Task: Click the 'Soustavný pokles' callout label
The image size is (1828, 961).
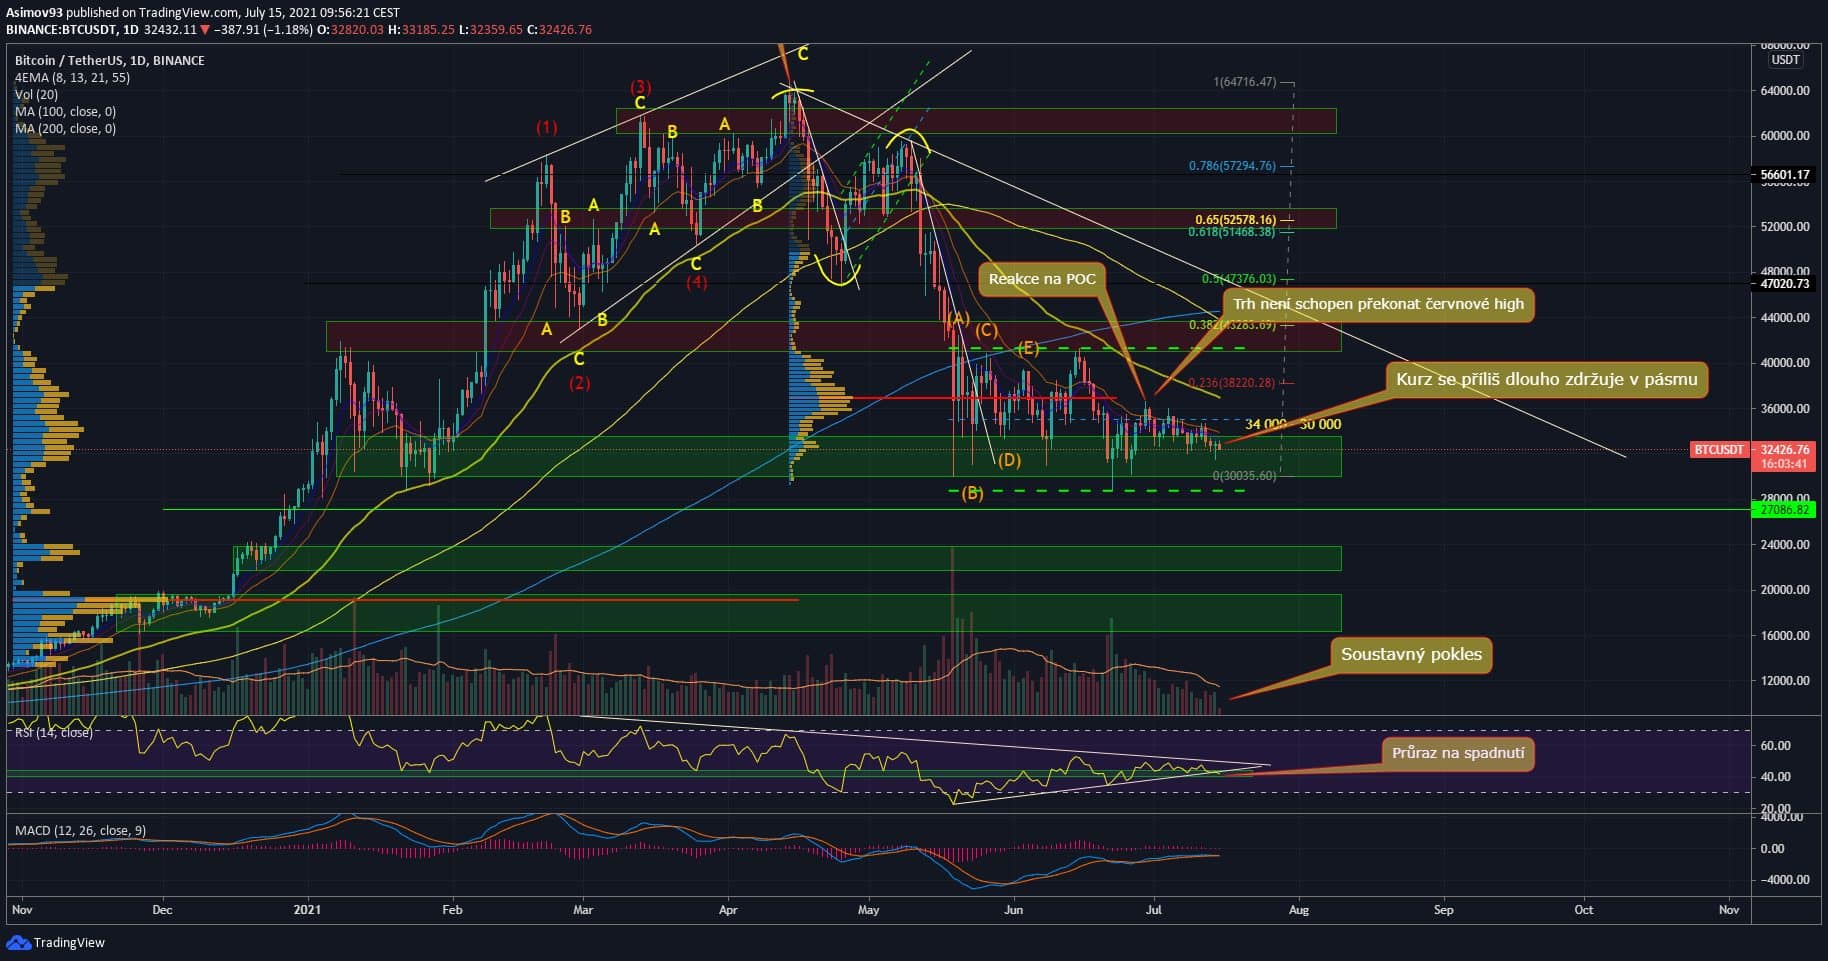Action: pos(1411,655)
